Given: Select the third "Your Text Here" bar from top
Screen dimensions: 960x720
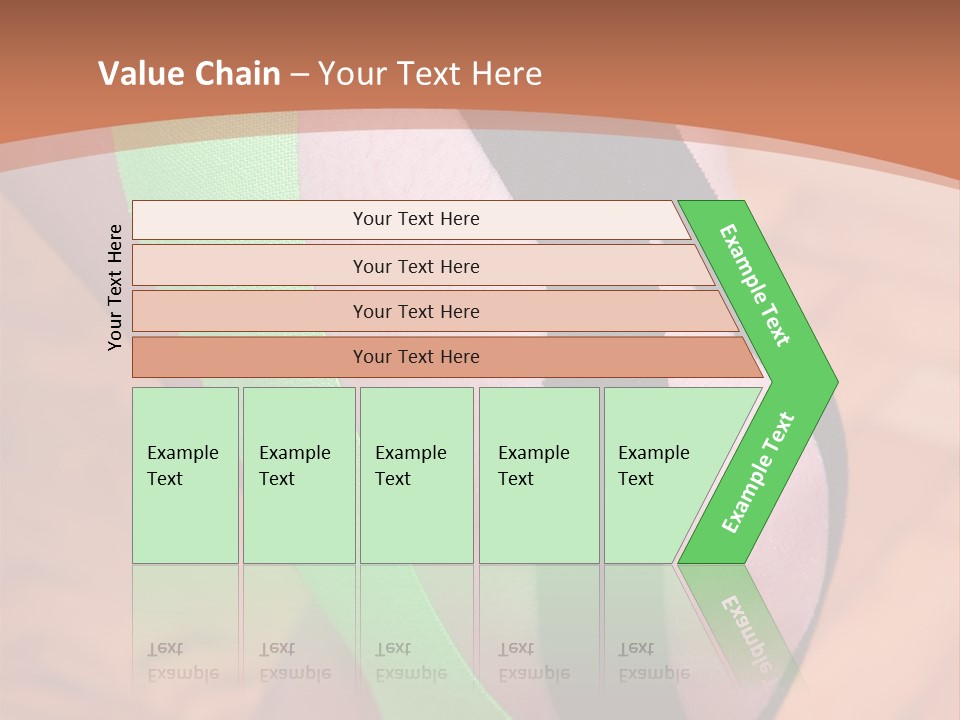Looking at the screenshot, I should point(435,311).
